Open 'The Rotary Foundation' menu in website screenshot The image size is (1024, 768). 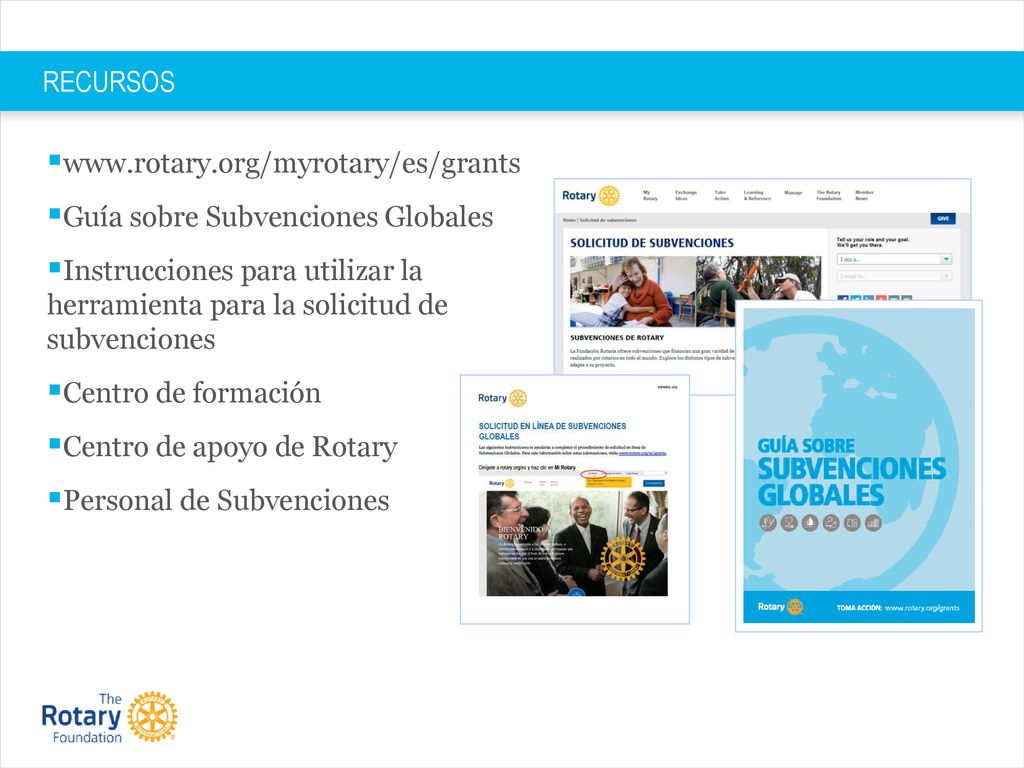829,195
